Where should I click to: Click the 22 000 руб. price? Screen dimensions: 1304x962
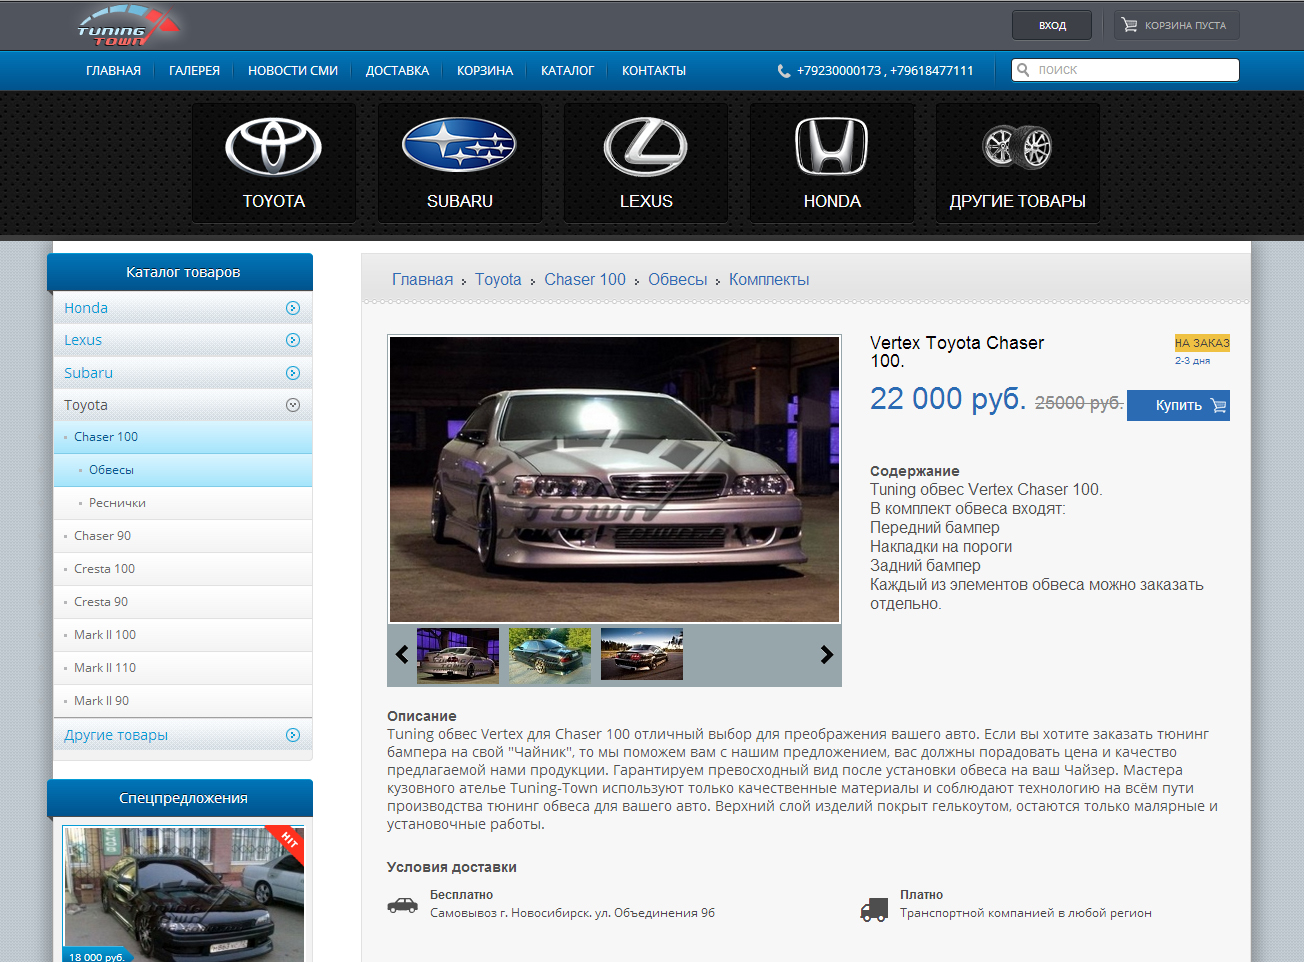(x=948, y=399)
